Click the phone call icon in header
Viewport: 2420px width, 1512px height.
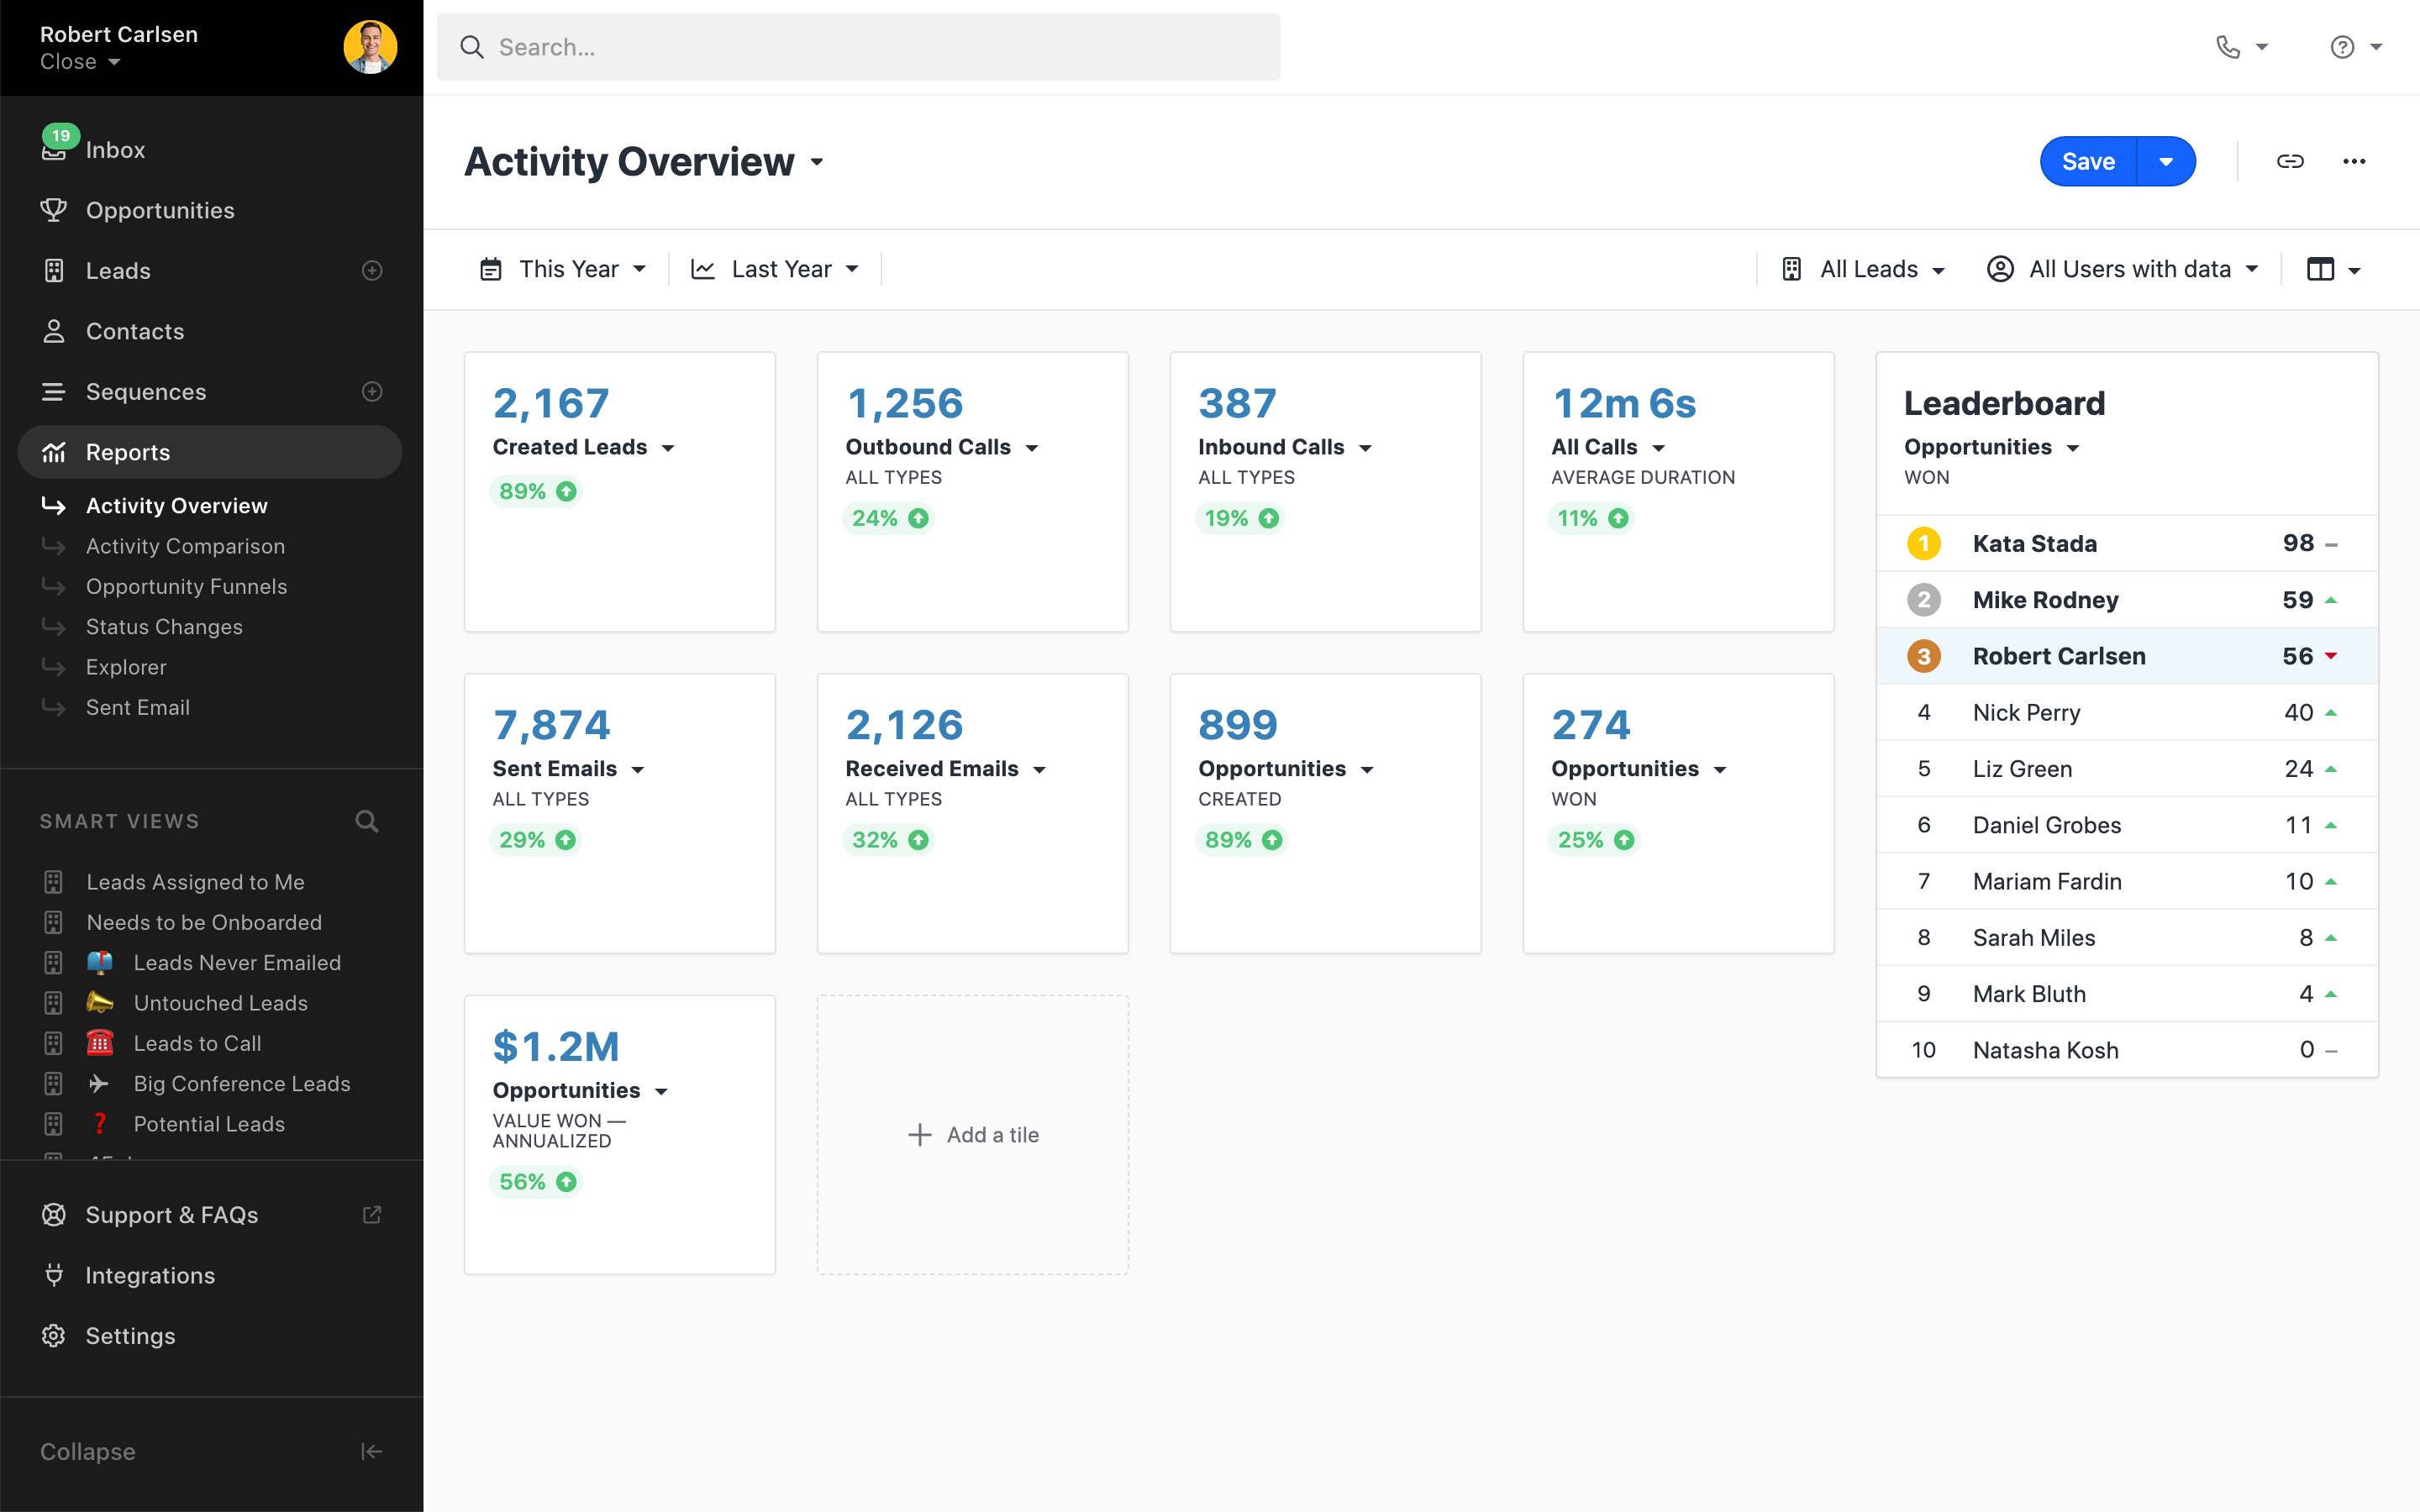(2228, 47)
